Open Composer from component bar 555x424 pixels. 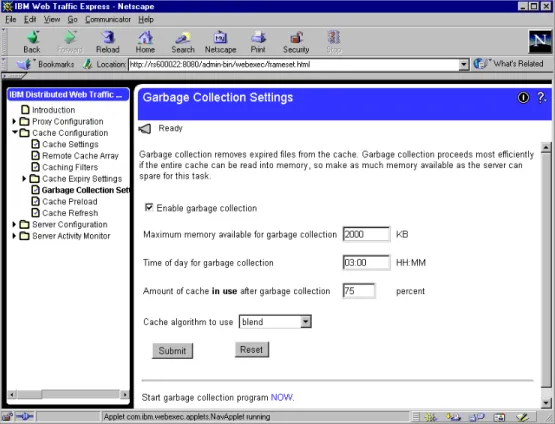[522, 417]
